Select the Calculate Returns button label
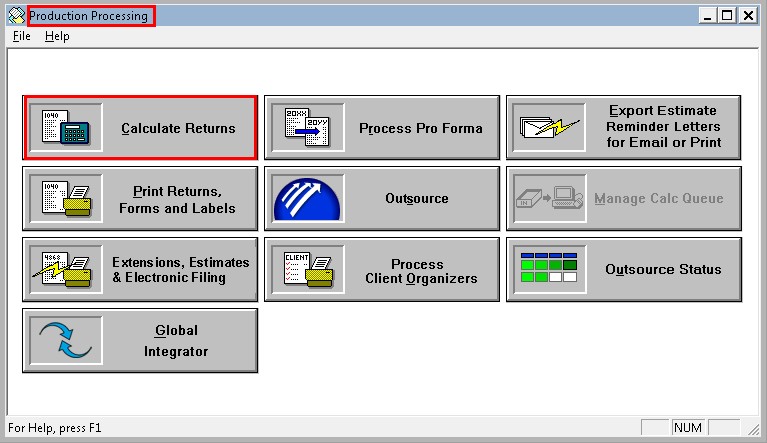 [179, 128]
